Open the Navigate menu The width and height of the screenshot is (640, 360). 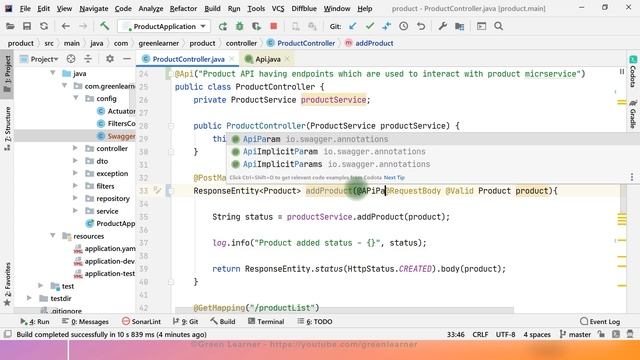click(x=93, y=9)
